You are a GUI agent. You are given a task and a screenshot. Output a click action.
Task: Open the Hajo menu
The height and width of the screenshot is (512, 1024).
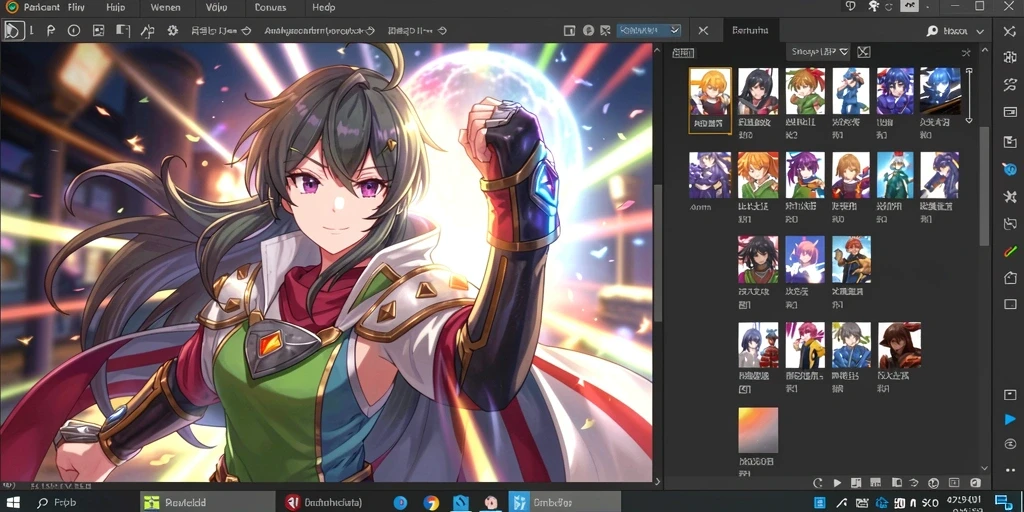pos(115,7)
